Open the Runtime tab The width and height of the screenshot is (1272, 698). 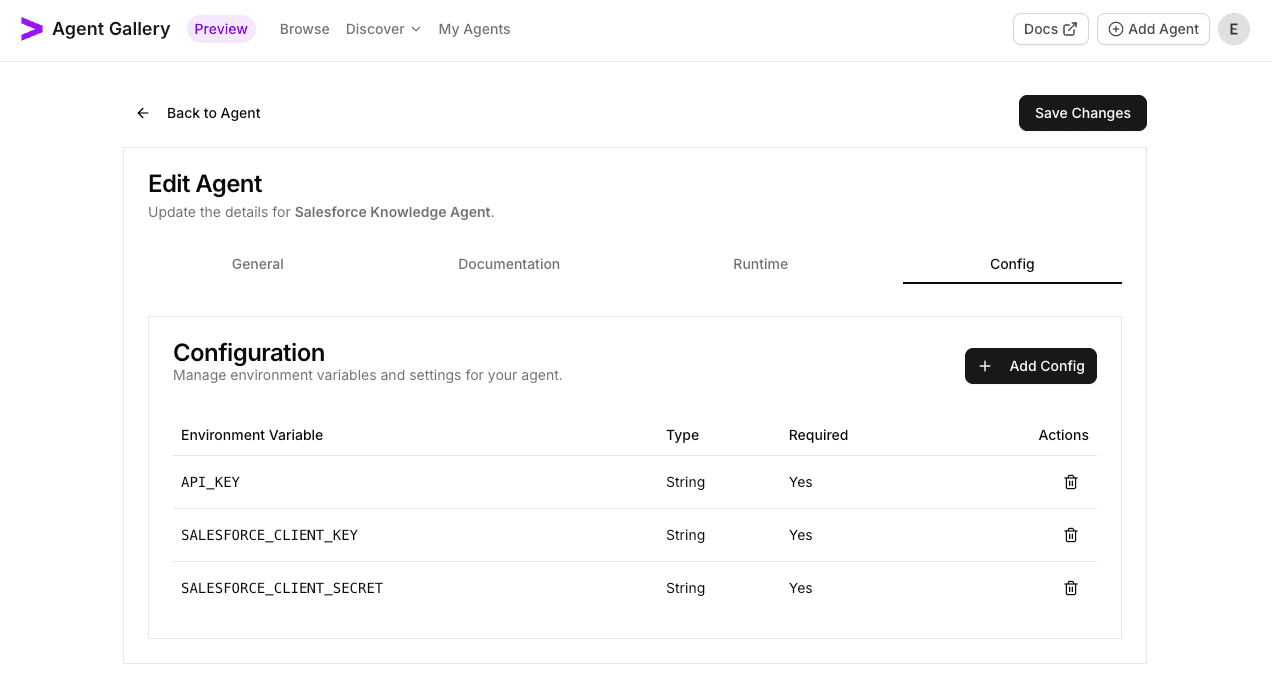(x=760, y=264)
